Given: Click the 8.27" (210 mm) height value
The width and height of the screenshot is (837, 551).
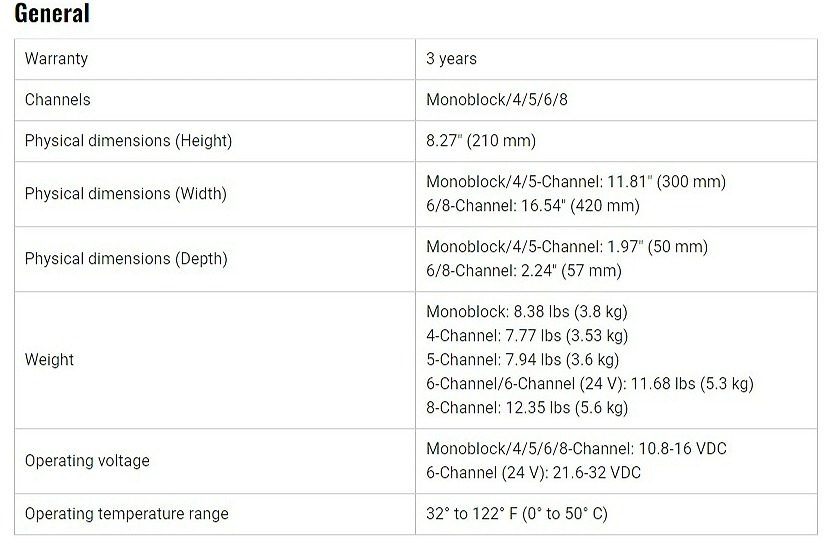Looking at the screenshot, I should point(481,141).
